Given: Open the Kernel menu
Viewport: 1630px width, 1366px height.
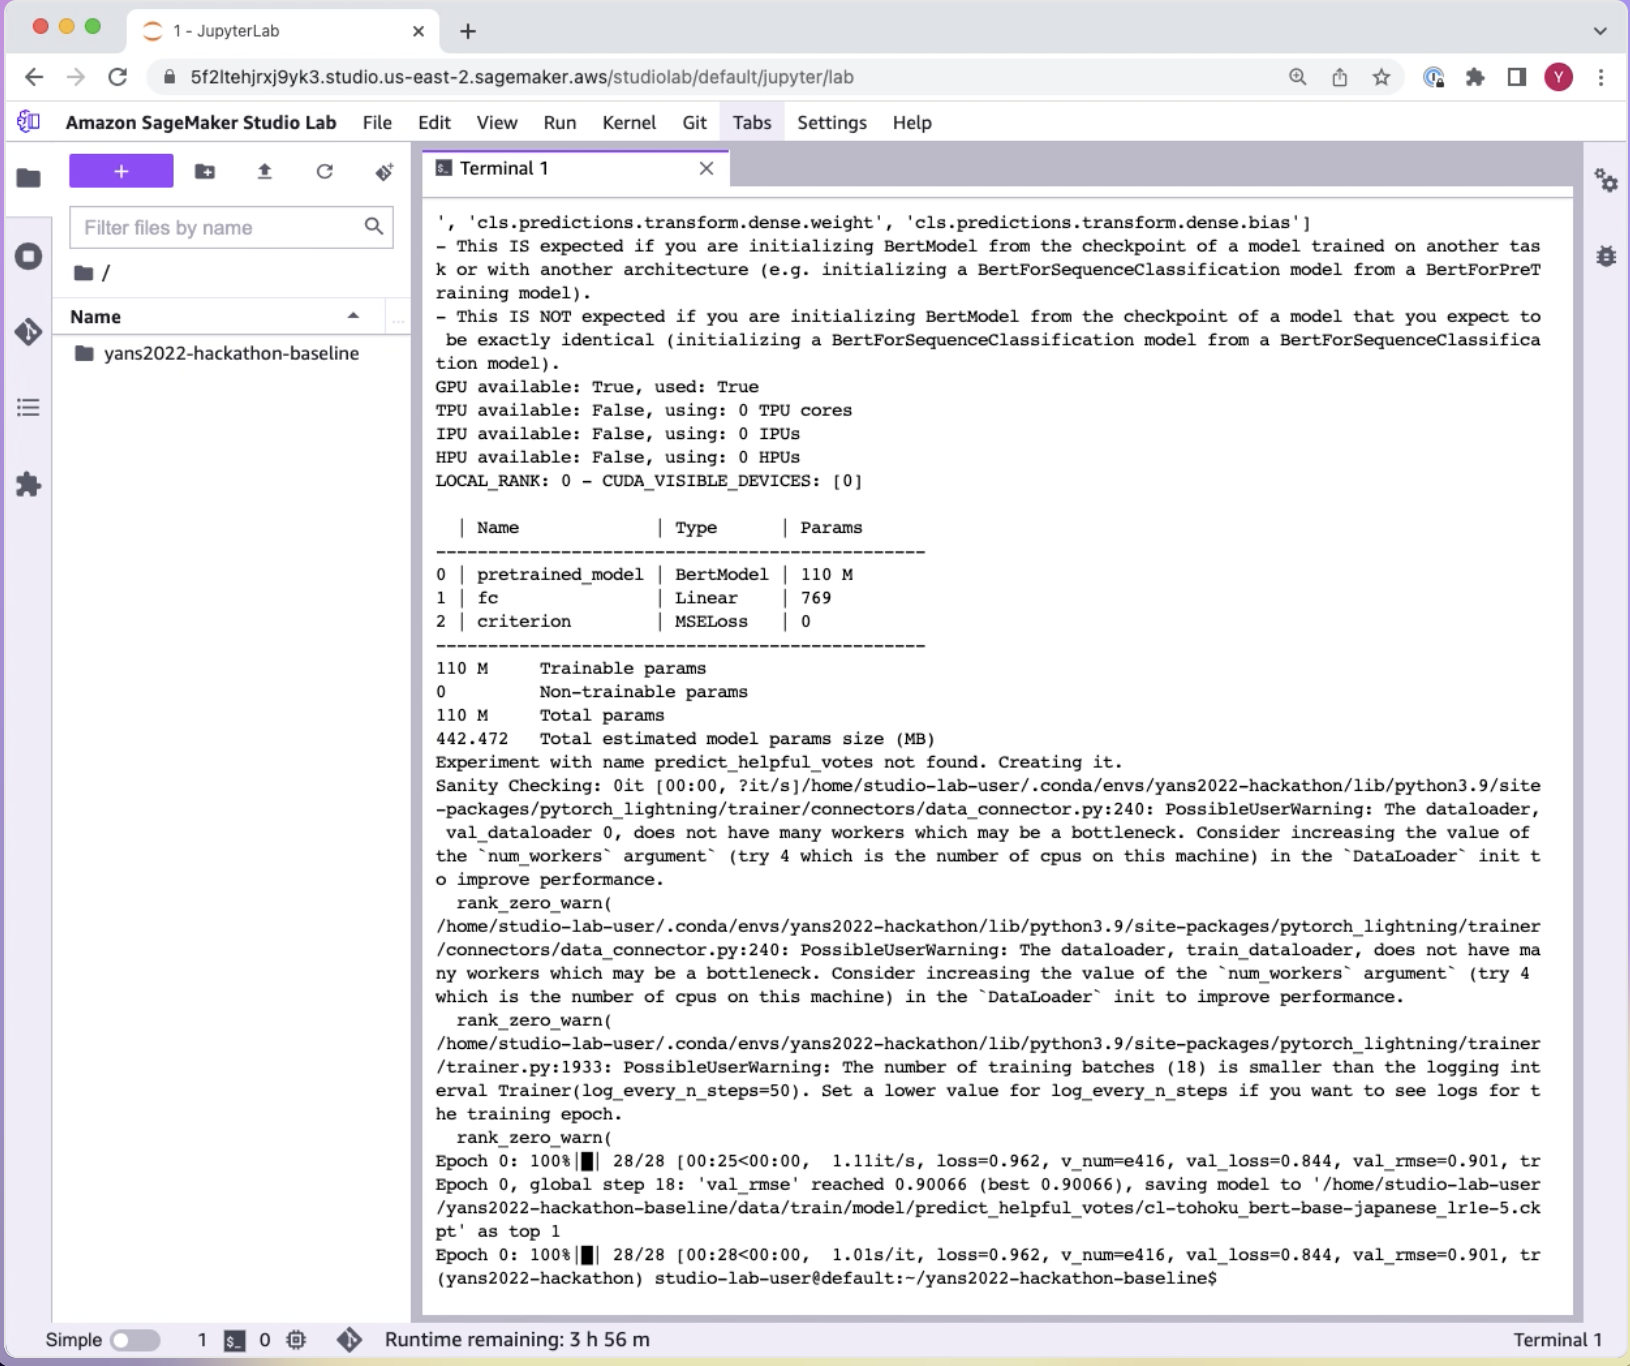Looking at the screenshot, I should tap(628, 122).
